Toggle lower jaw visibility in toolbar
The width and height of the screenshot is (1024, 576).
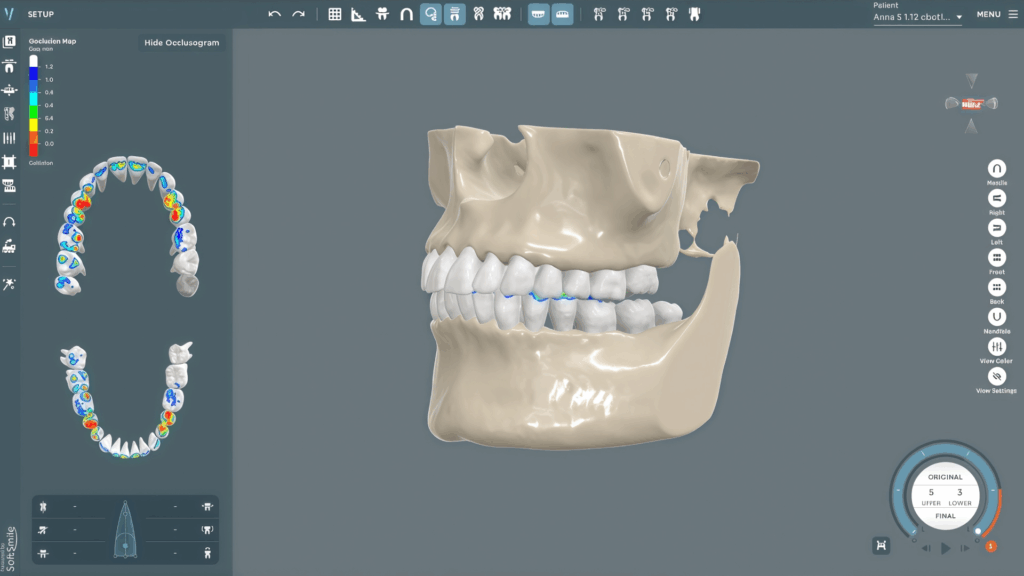tap(562, 14)
